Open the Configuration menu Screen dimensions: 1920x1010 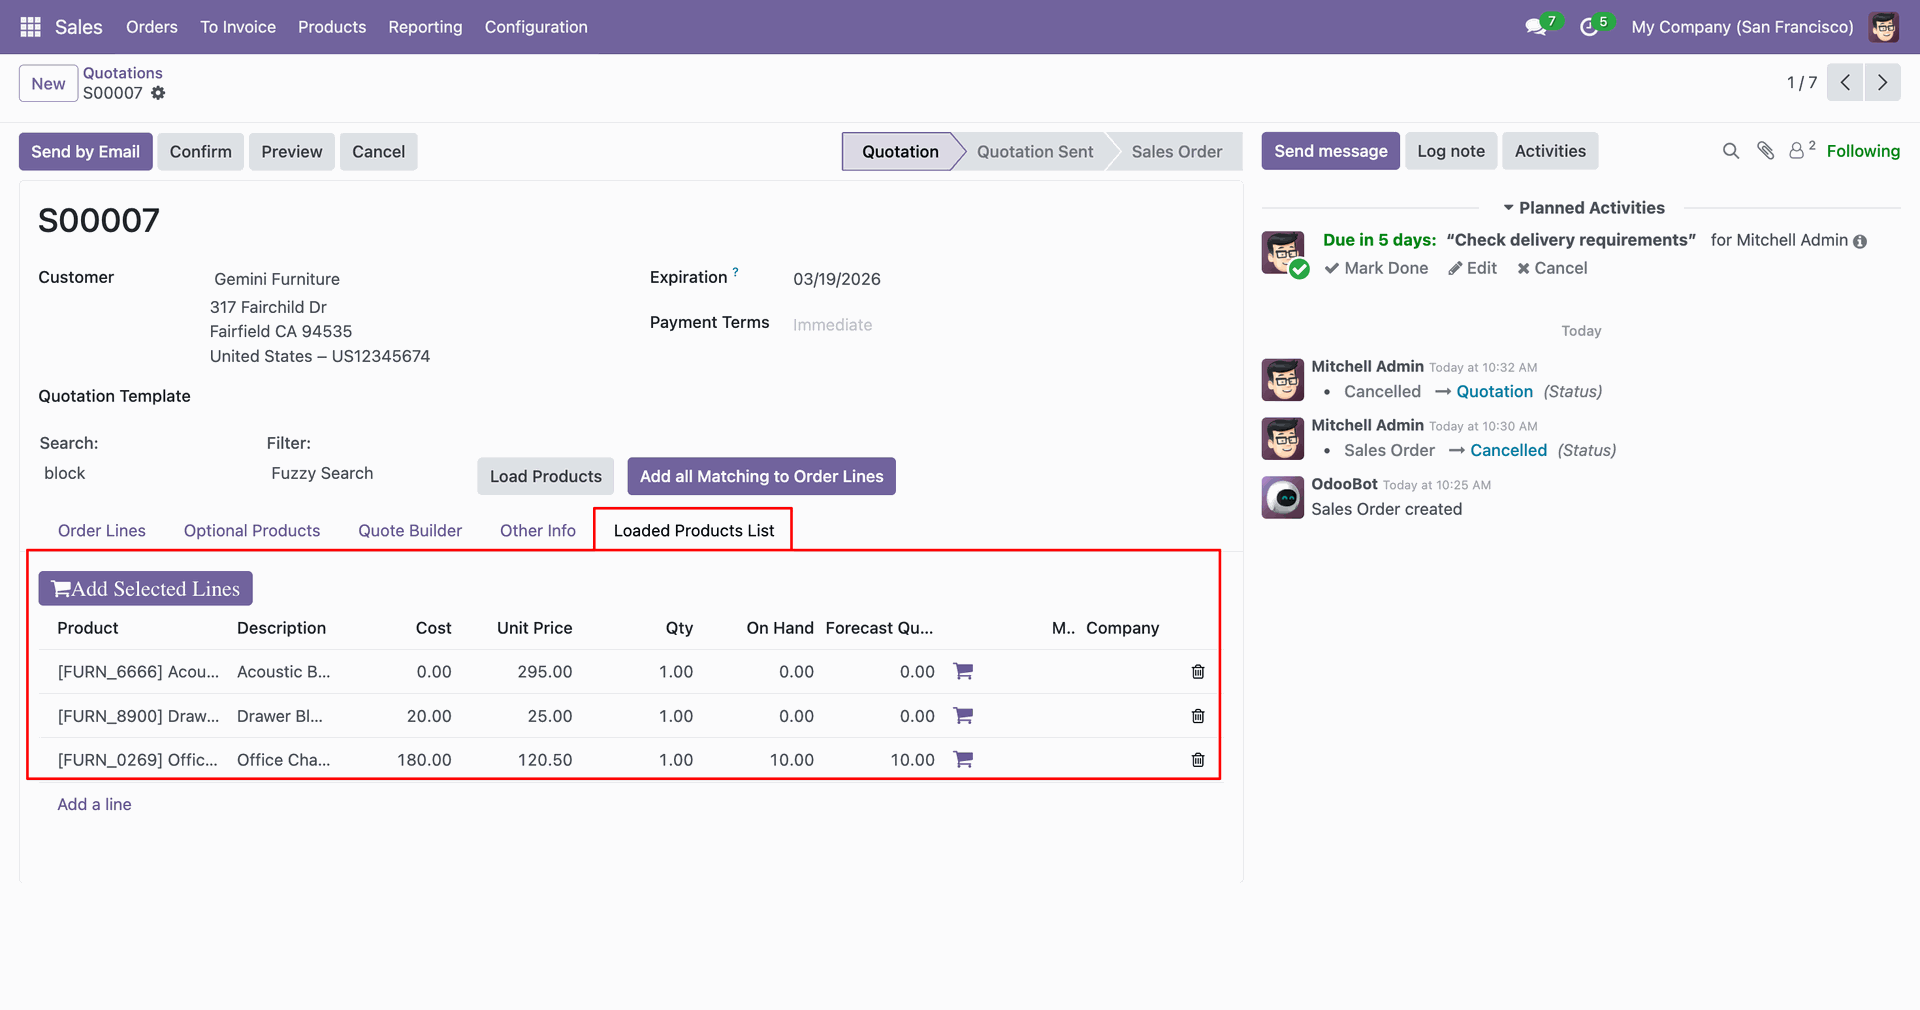(536, 27)
